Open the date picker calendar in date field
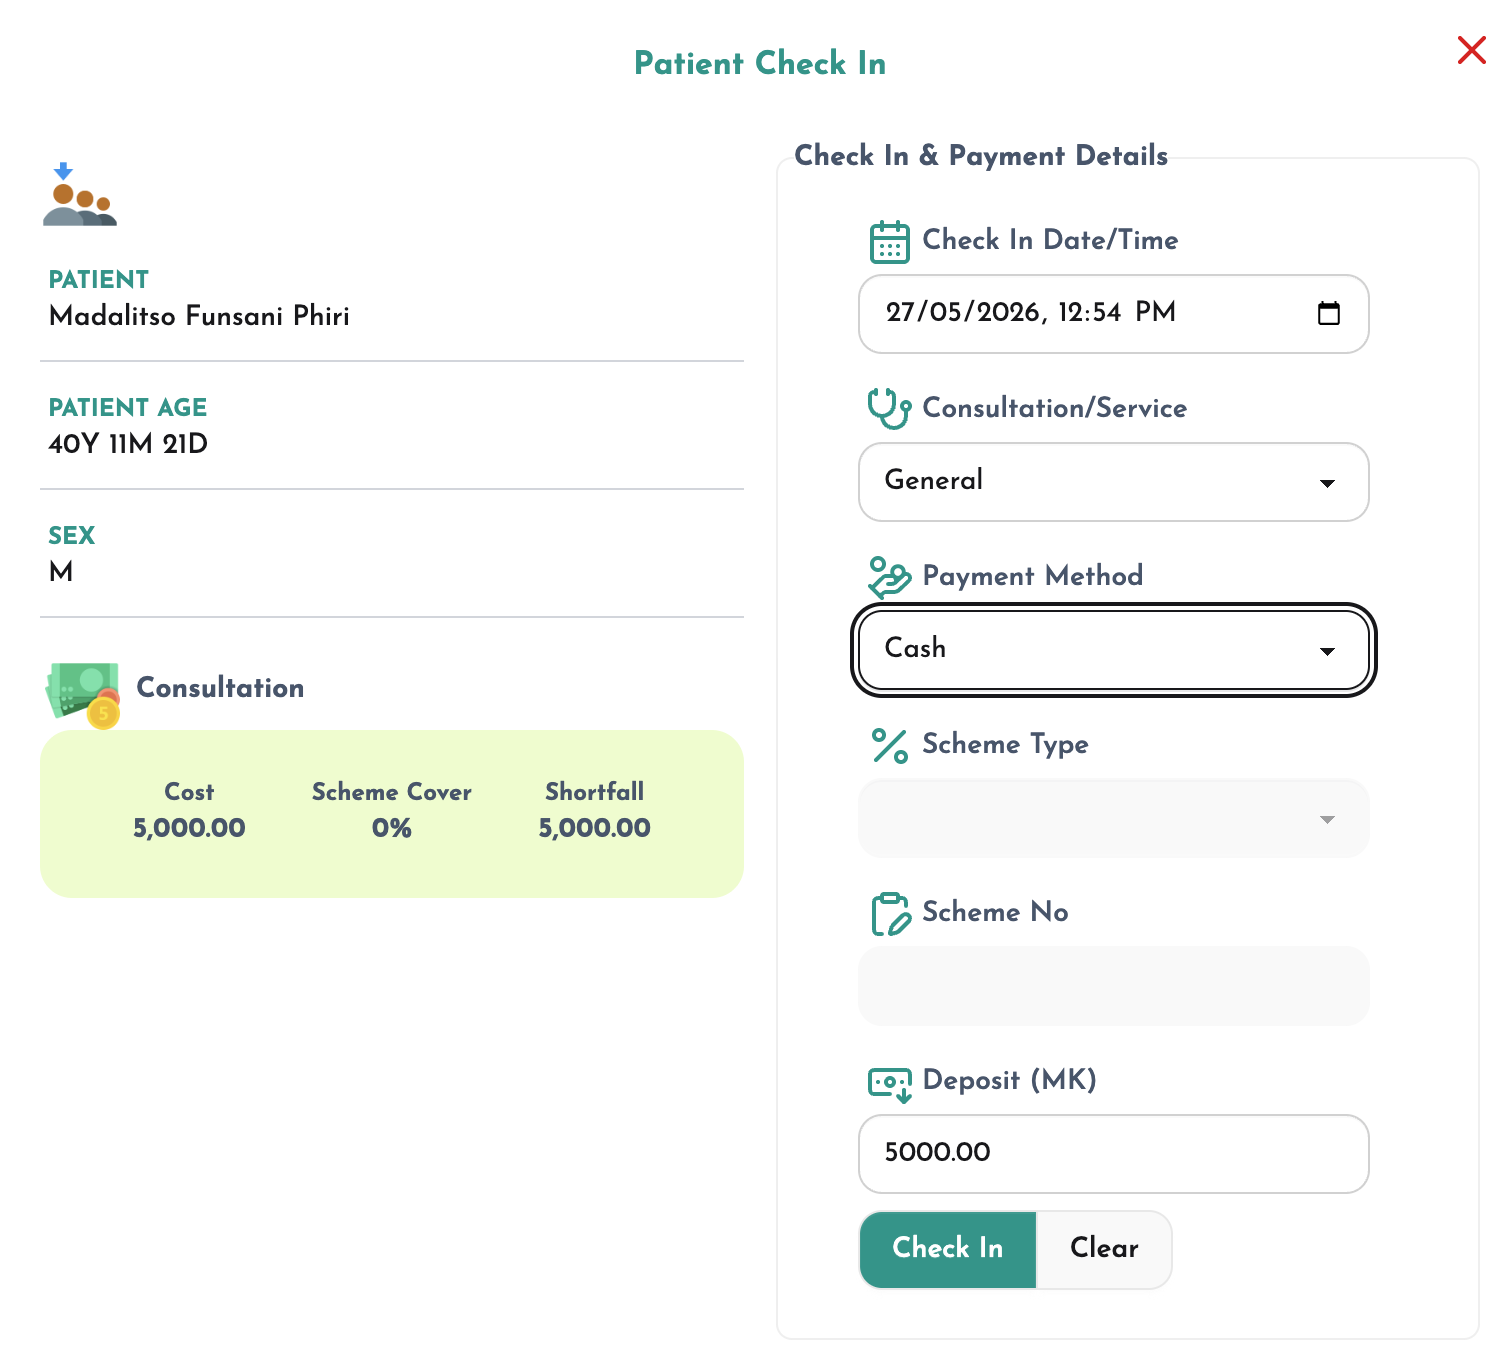 [1329, 313]
